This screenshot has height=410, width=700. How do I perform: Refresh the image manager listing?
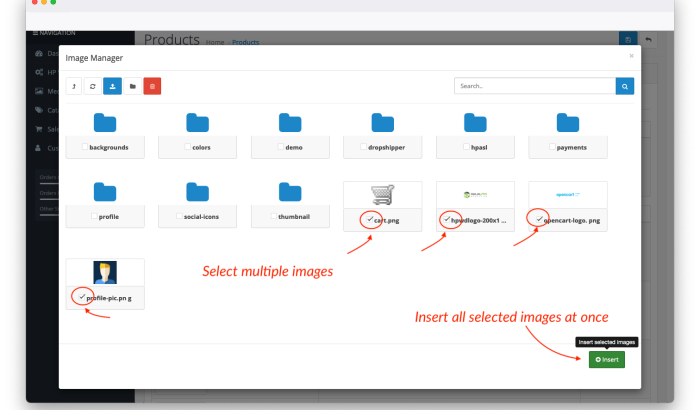[x=93, y=86]
